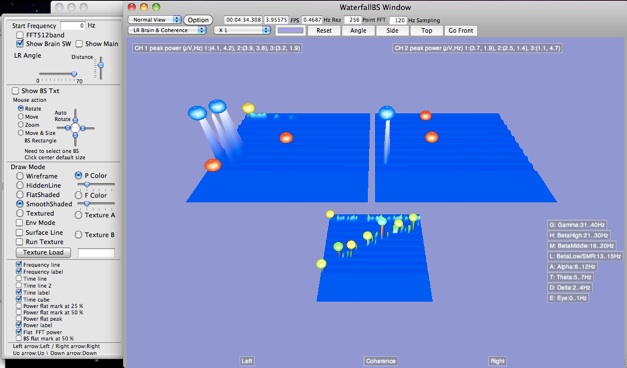Select the Wireframe draw mode
This screenshot has height=368, width=627.
coord(20,176)
